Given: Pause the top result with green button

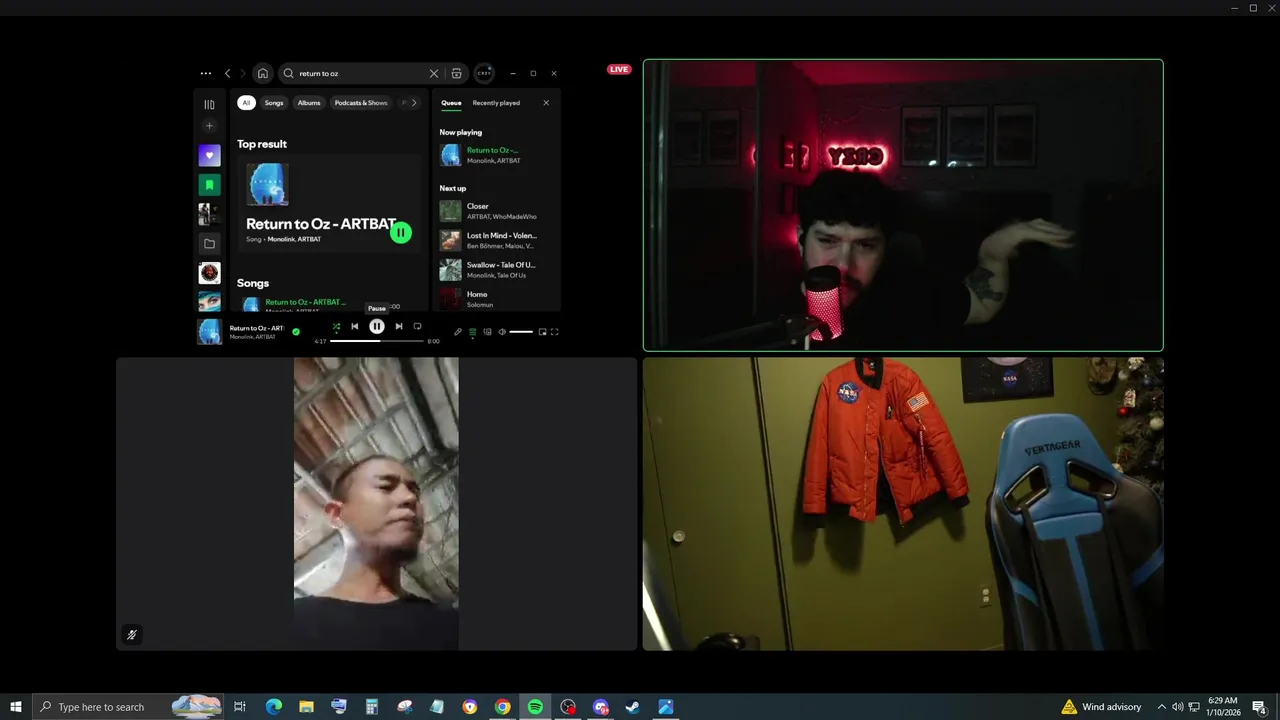Looking at the screenshot, I should [x=400, y=233].
